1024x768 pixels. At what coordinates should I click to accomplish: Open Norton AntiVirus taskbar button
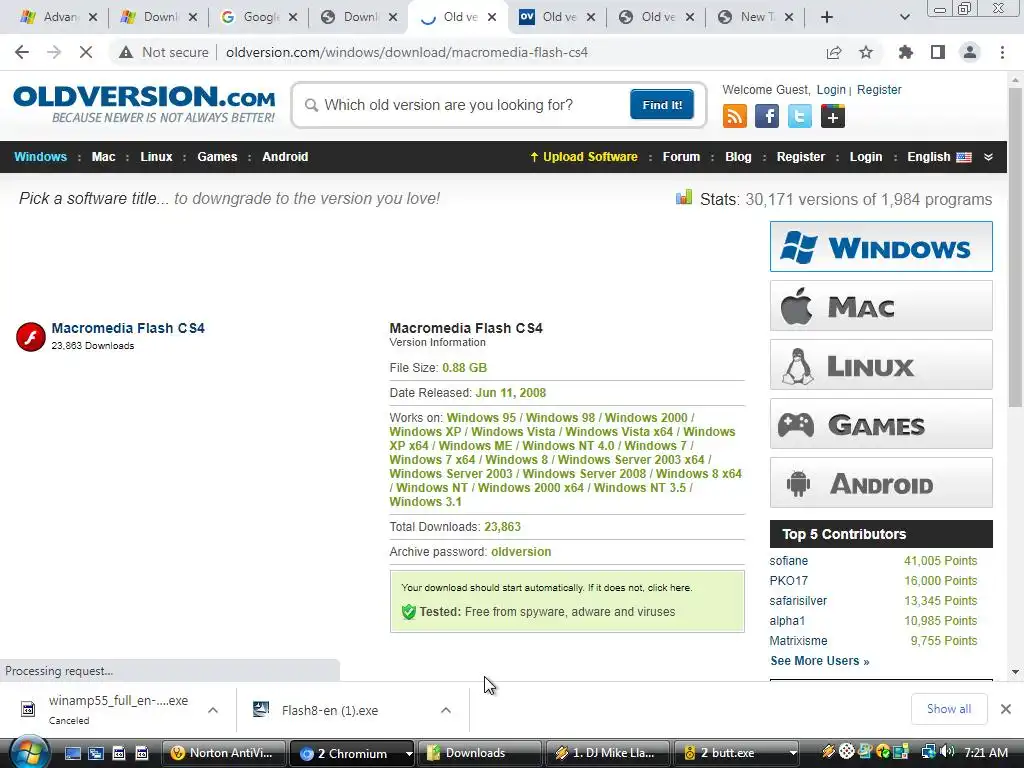[x=223, y=753]
